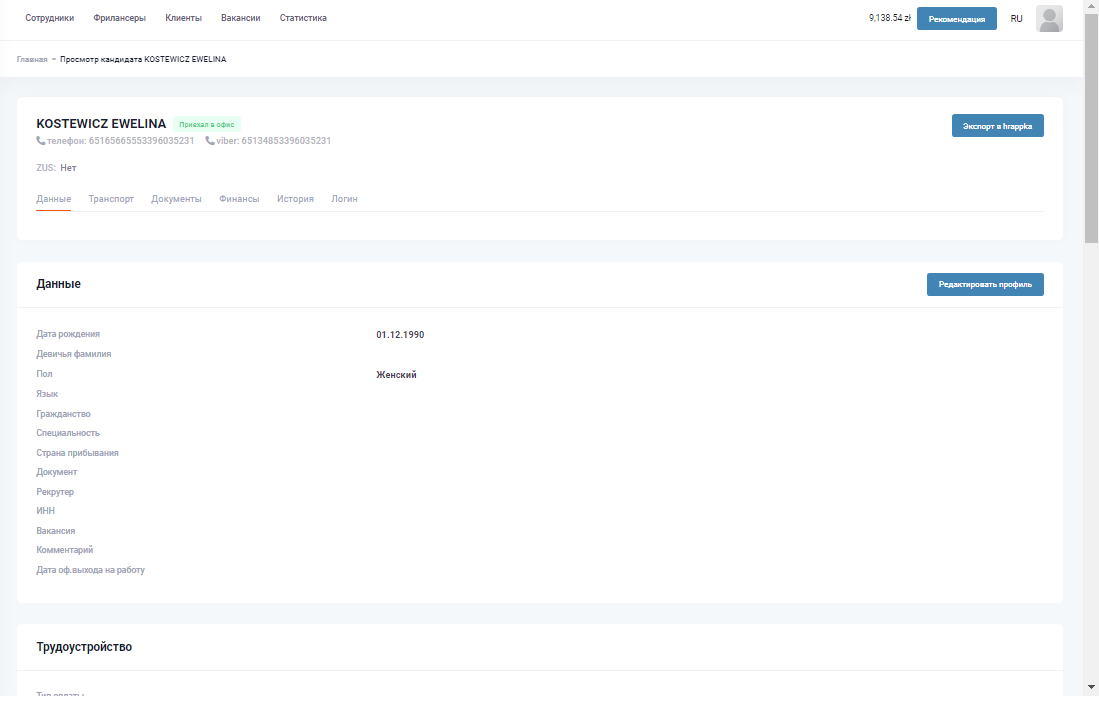Click the viber phone icon
The image size is (1099, 718).
[210, 141]
